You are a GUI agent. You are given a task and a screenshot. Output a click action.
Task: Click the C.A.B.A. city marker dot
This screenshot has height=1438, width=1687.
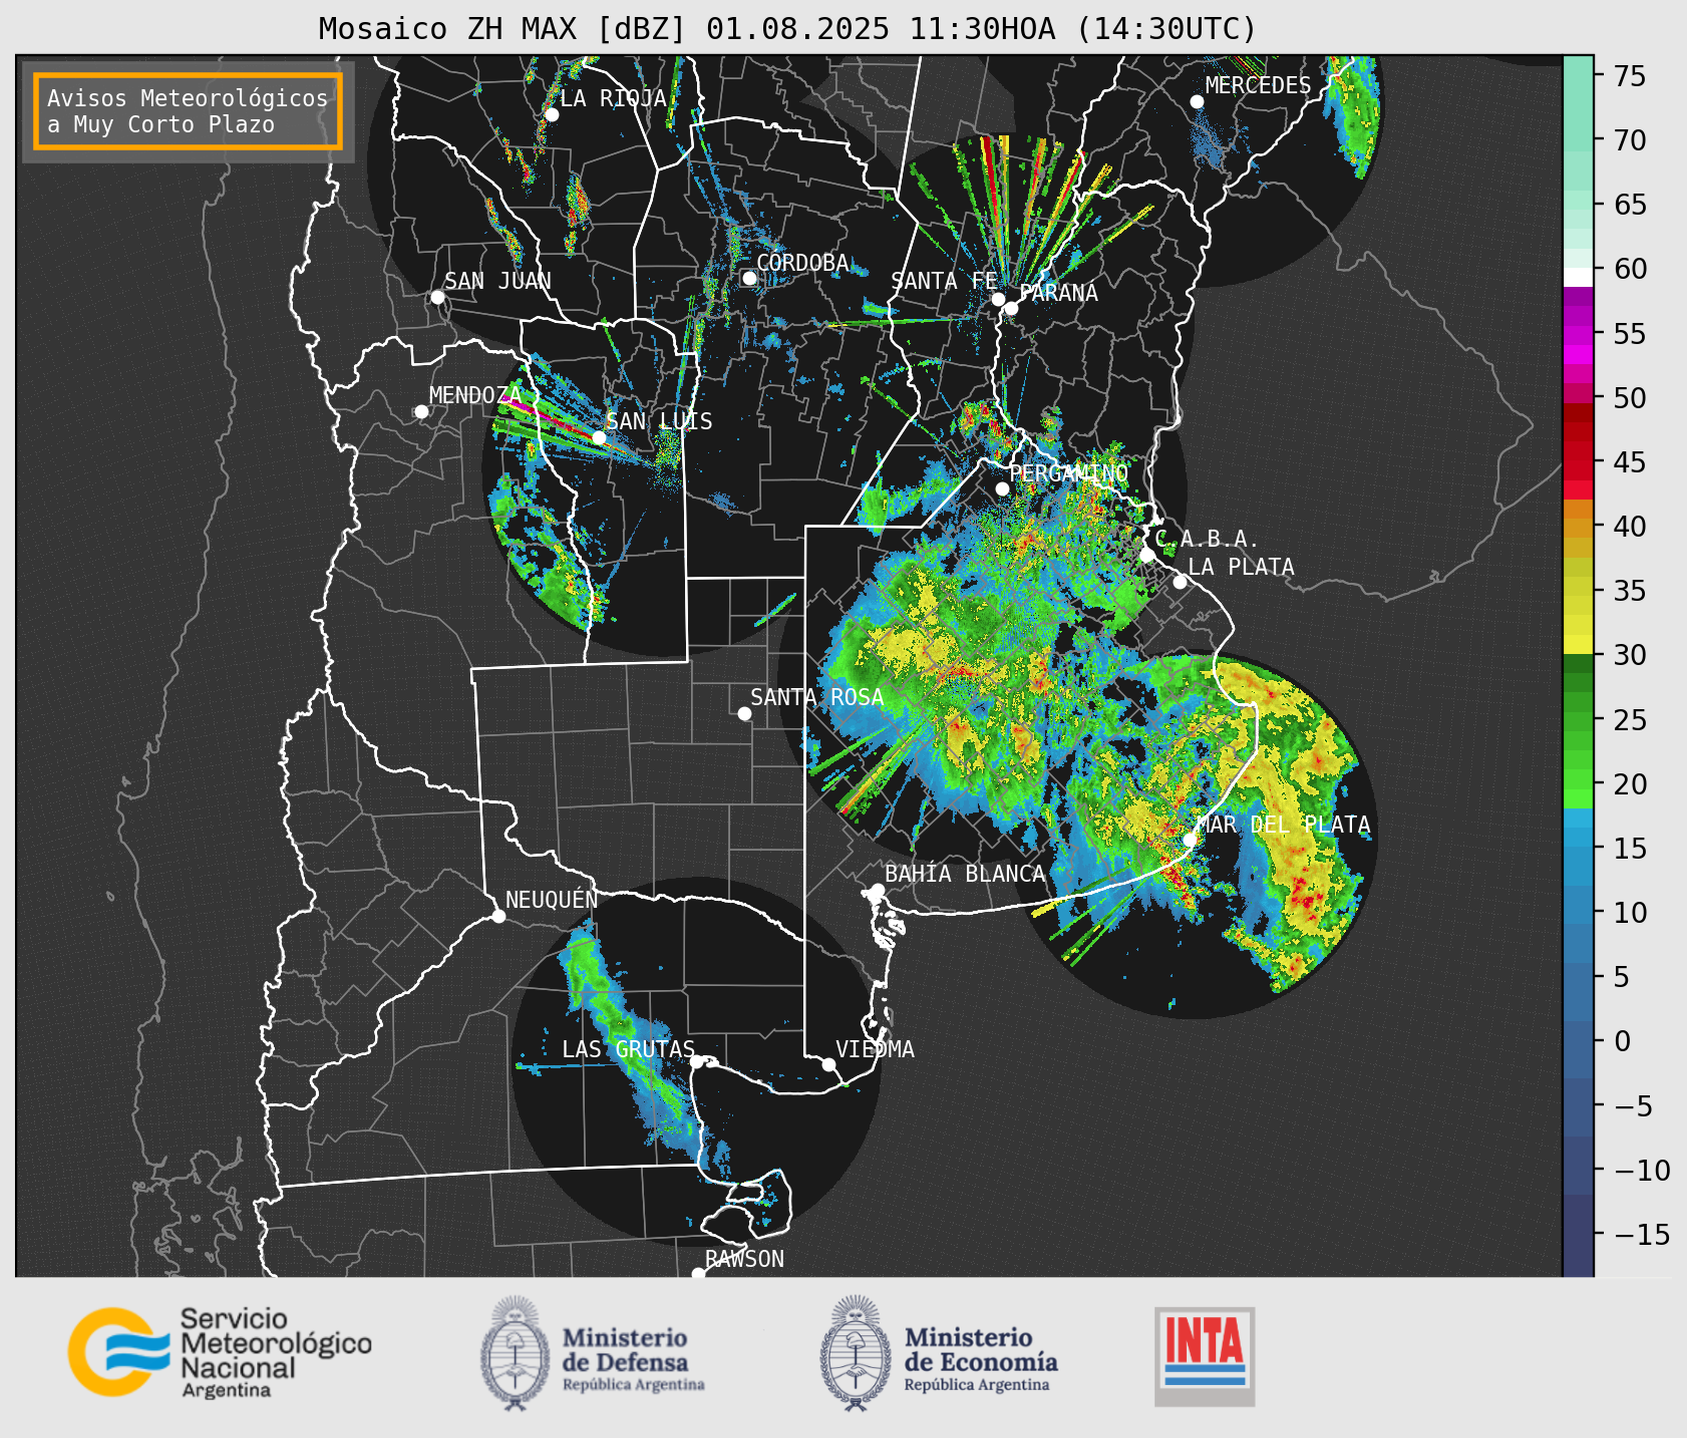[x=1147, y=555]
